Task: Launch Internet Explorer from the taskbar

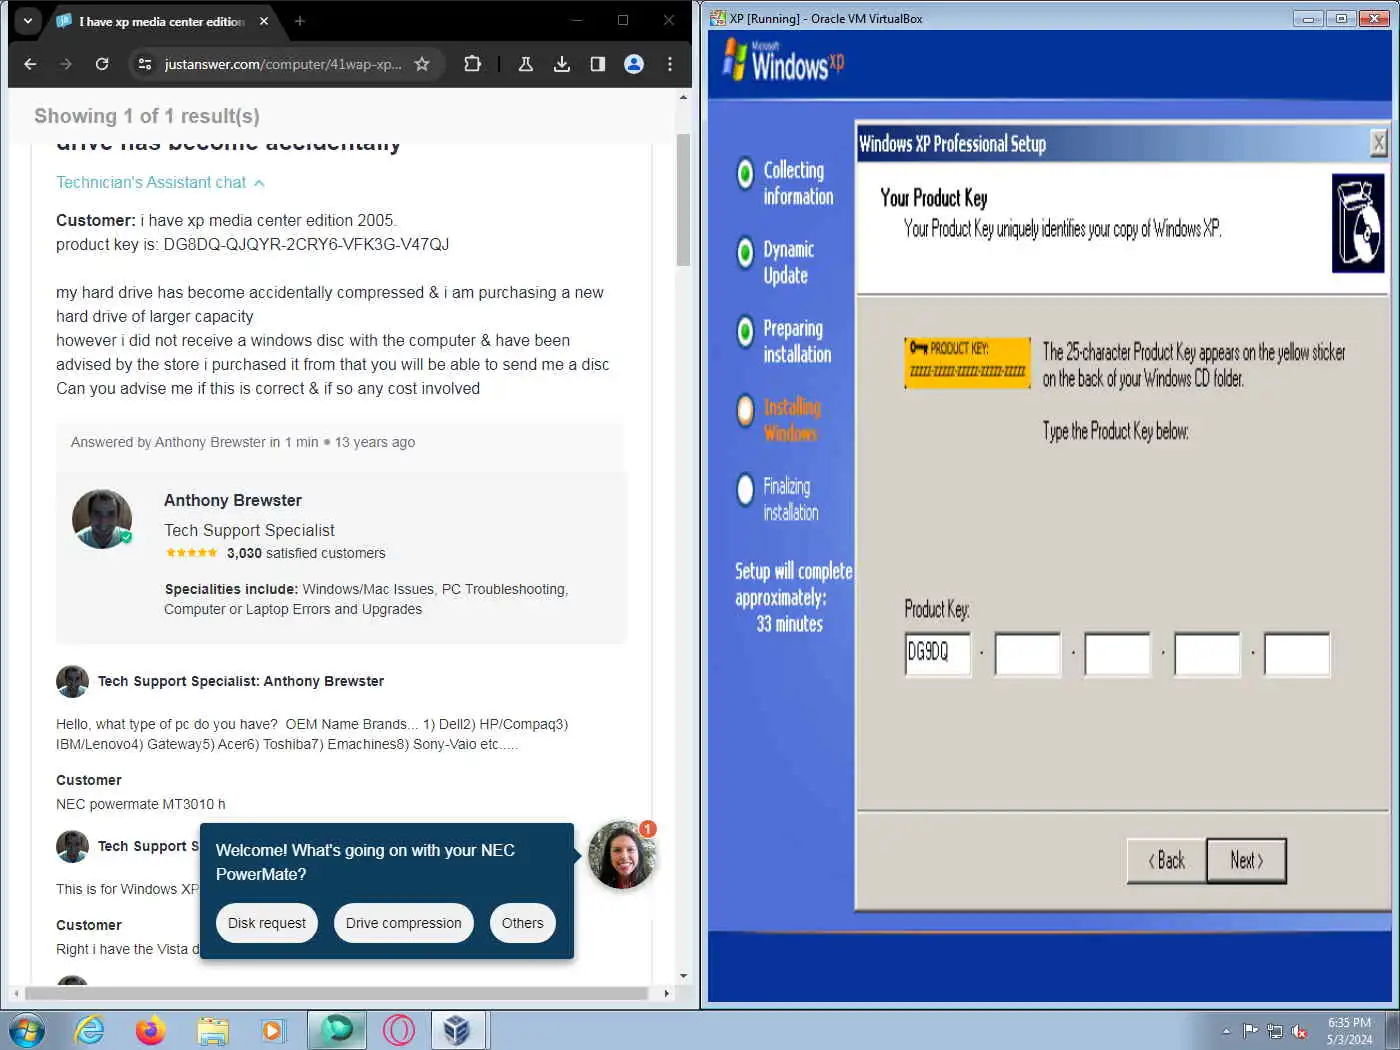Action: tap(90, 1030)
